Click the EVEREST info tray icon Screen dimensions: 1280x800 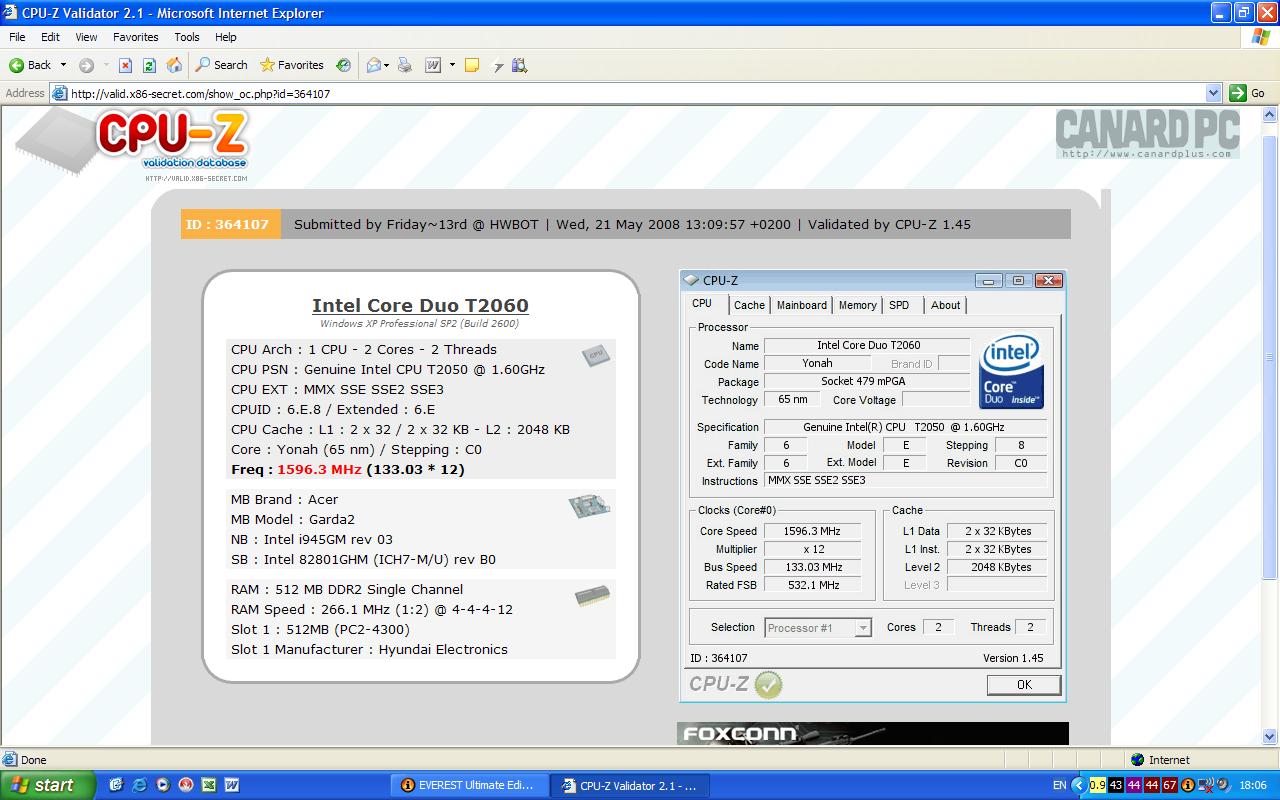(1189, 785)
